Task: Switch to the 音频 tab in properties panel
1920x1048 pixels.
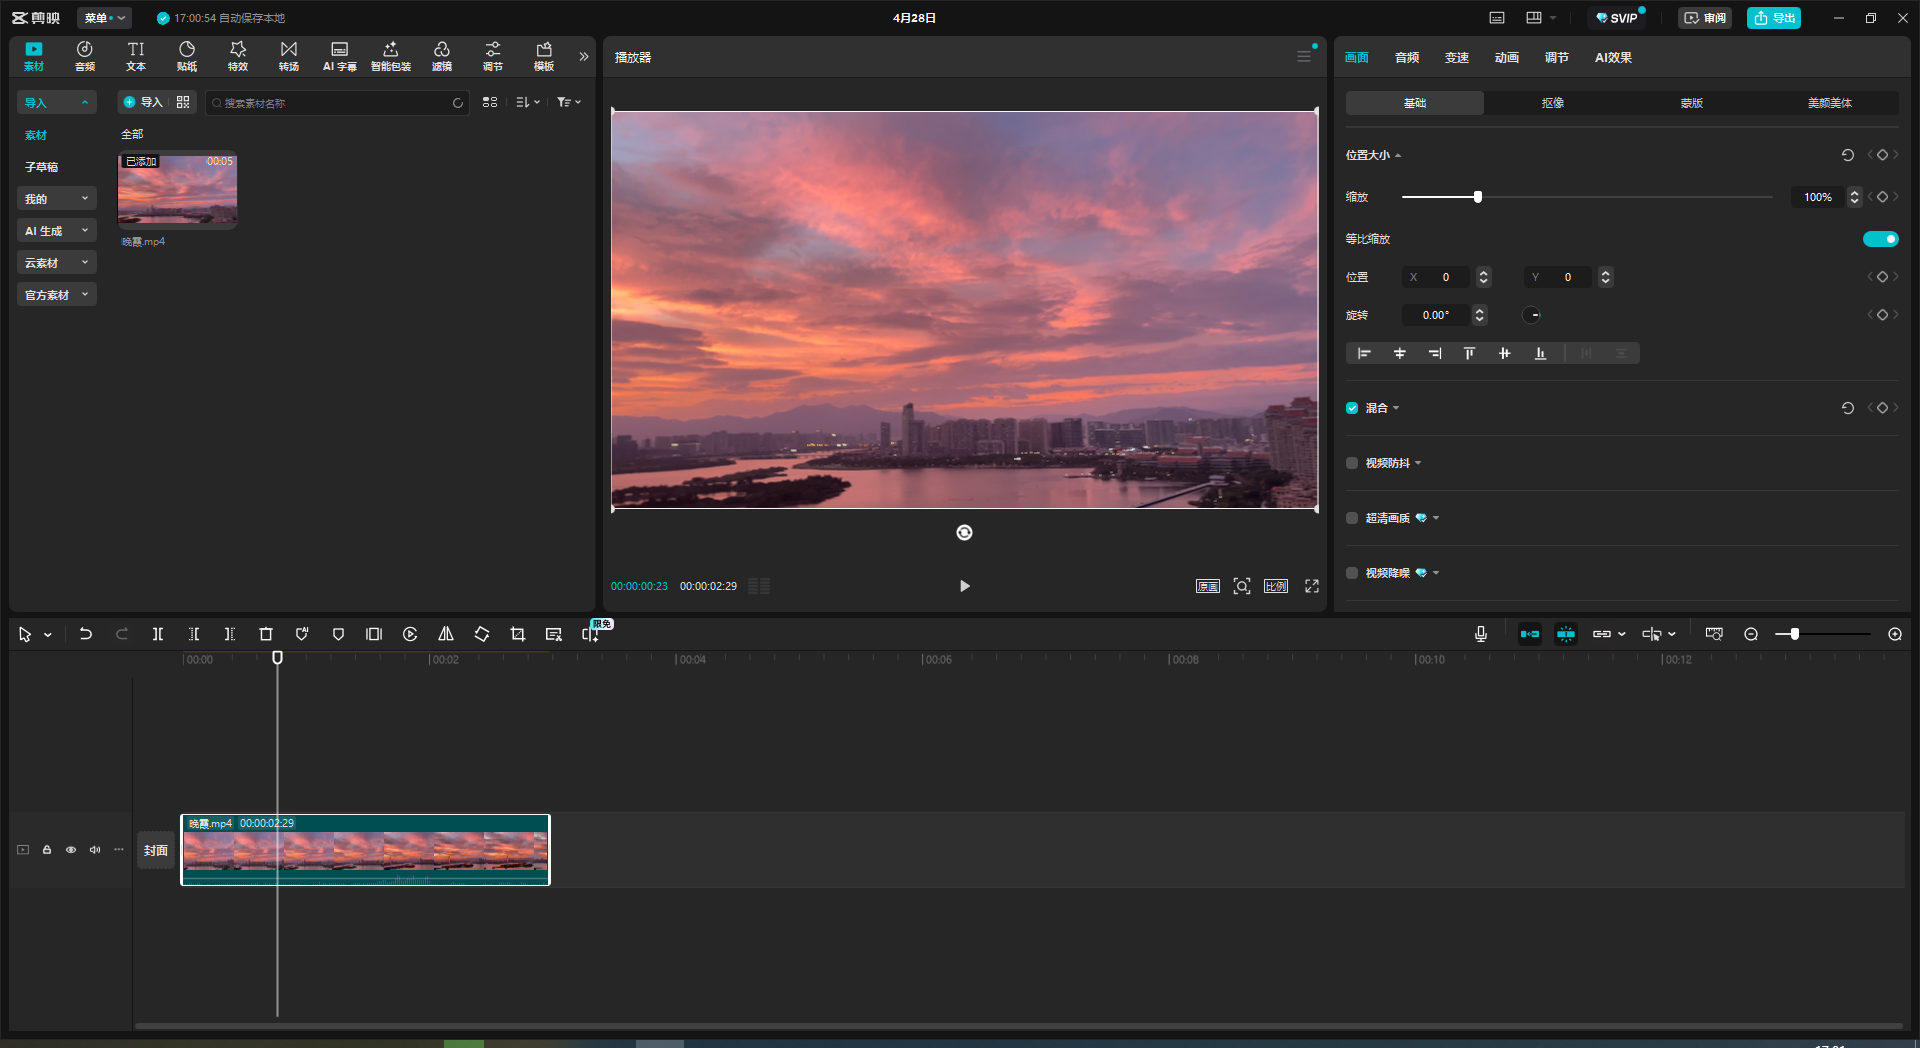Action: pyautogui.click(x=1407, y=58)
